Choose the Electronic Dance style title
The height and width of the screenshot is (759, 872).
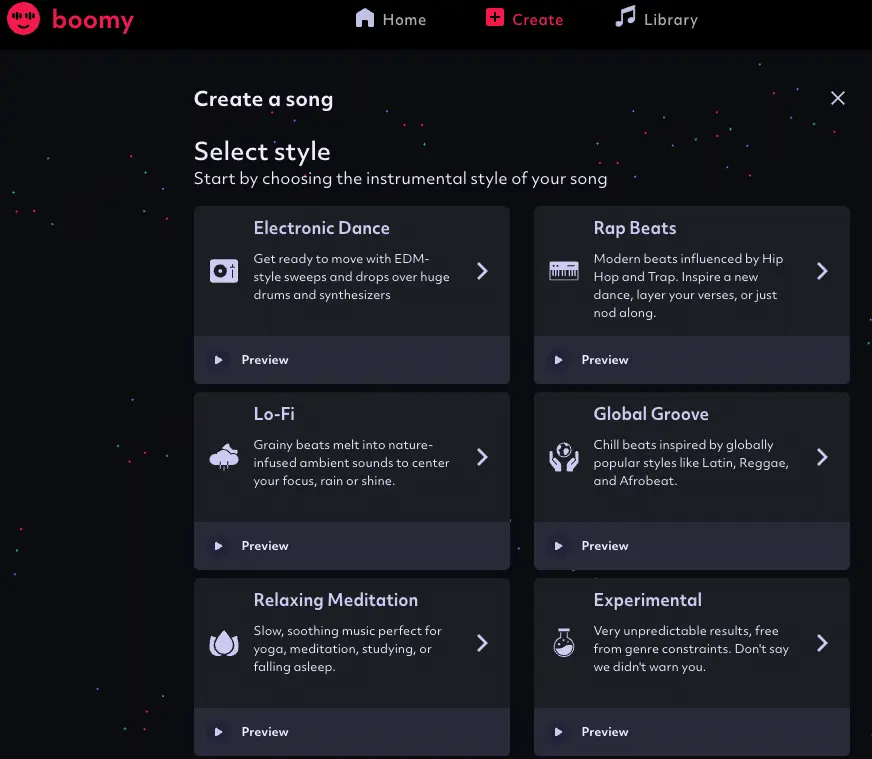pyautogui.click(x=321, y=228)
